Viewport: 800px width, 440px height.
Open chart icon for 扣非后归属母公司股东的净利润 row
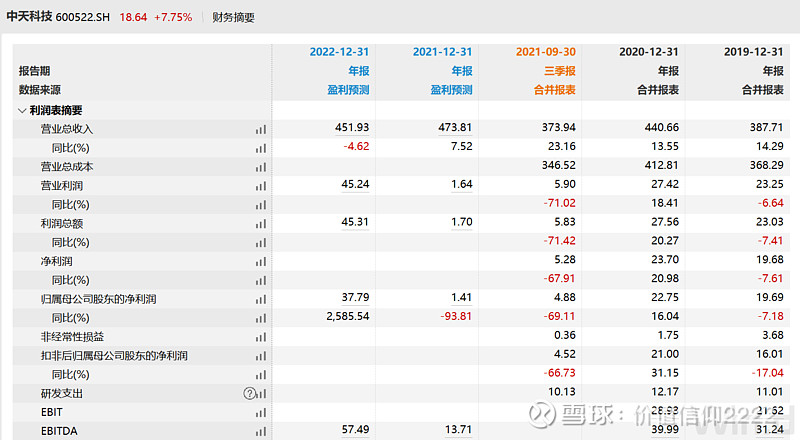(x=261, y=356)
